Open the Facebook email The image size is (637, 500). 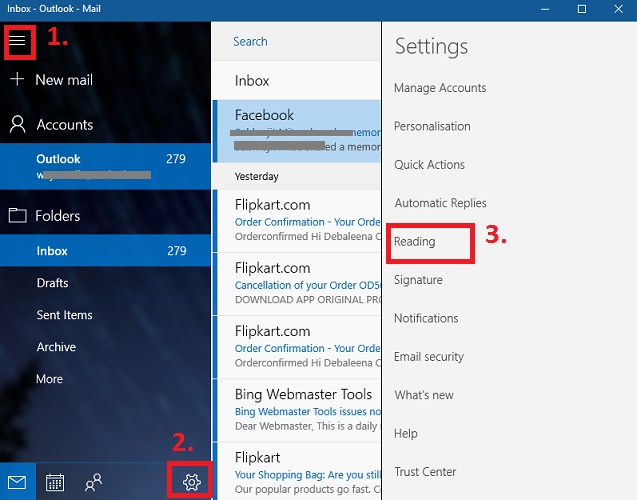(297, 131)
